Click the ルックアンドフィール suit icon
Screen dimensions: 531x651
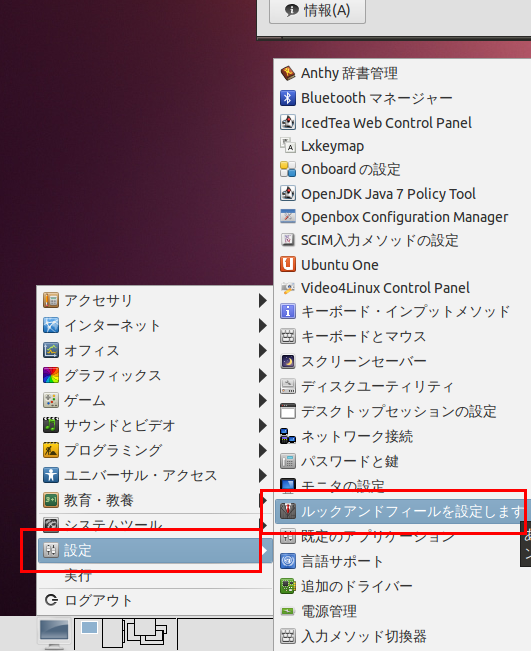(288, 512)
